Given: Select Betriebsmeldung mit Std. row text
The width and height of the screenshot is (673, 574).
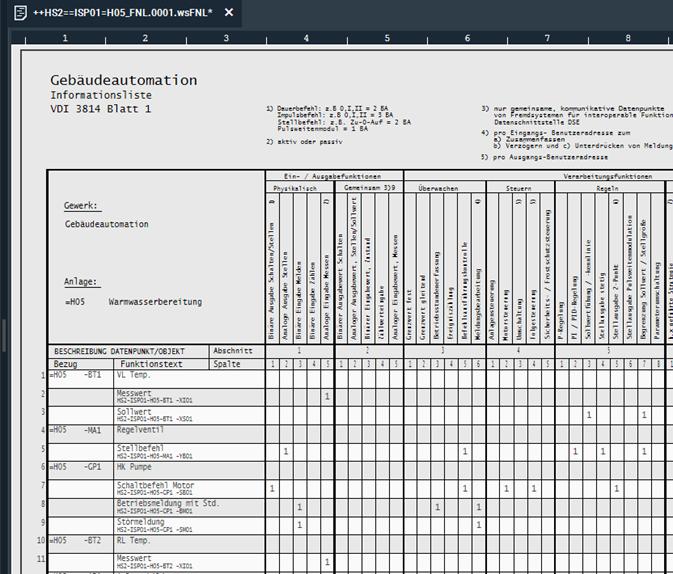Looking at the screenshot, I should pos(168,503).
